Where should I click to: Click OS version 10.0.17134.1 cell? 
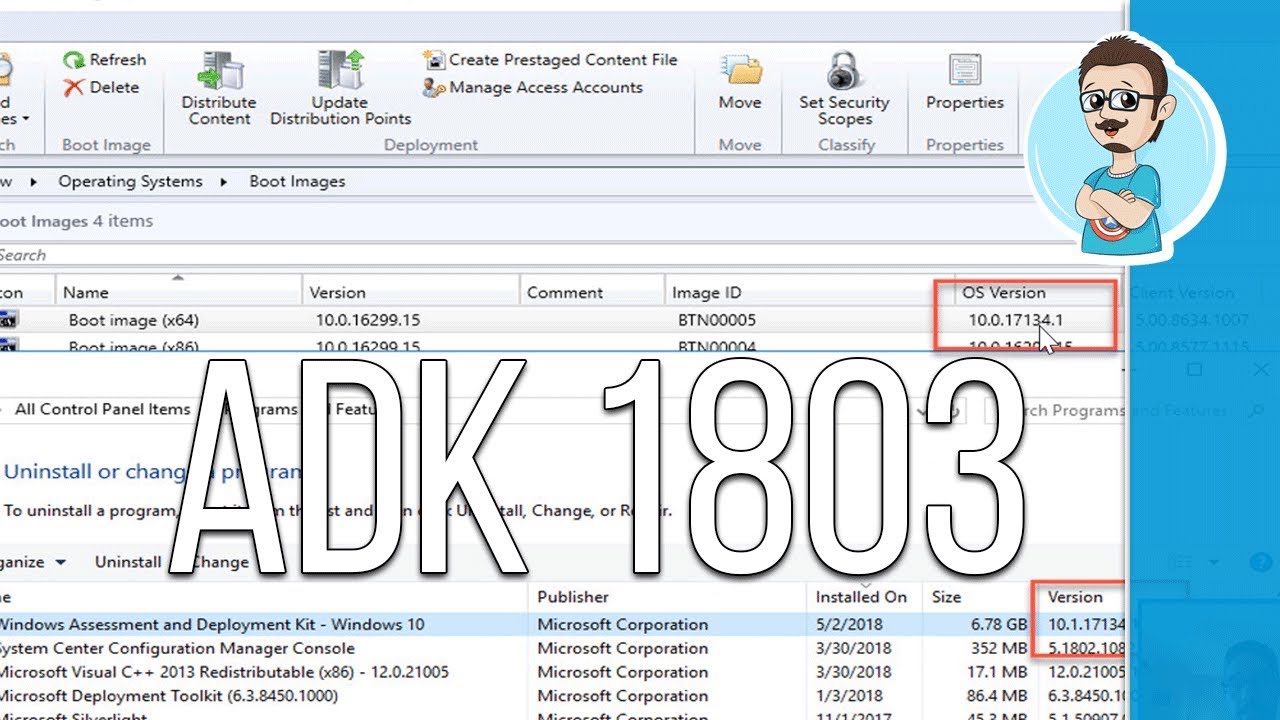[x=1015, y=320]
